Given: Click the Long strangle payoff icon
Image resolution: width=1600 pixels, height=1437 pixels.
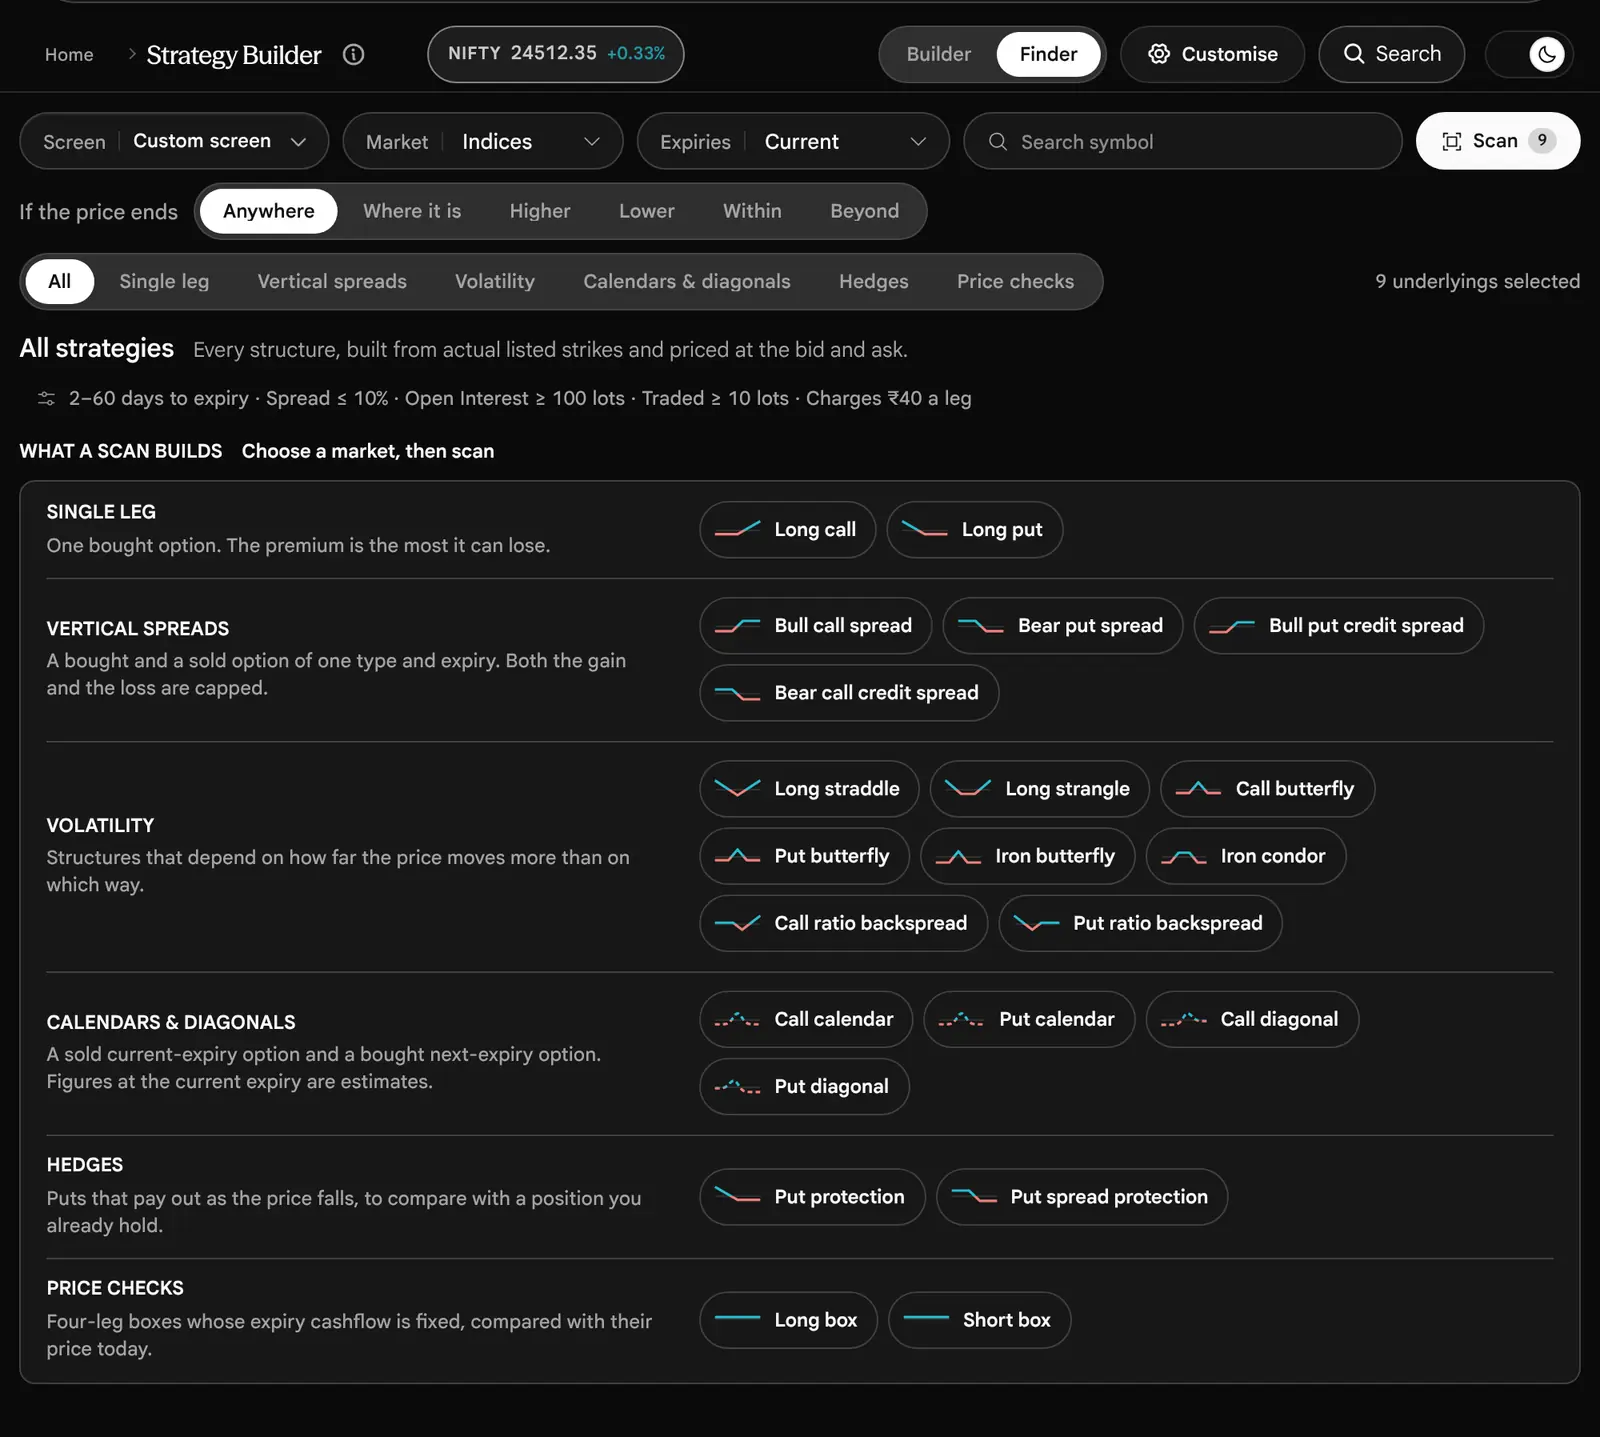Looking at the screenshot, I should click(x=968, y=789).
